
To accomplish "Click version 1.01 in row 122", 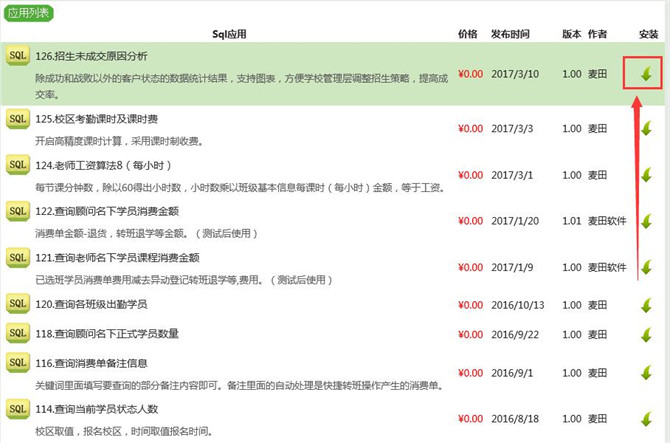I will pos(572,221).
